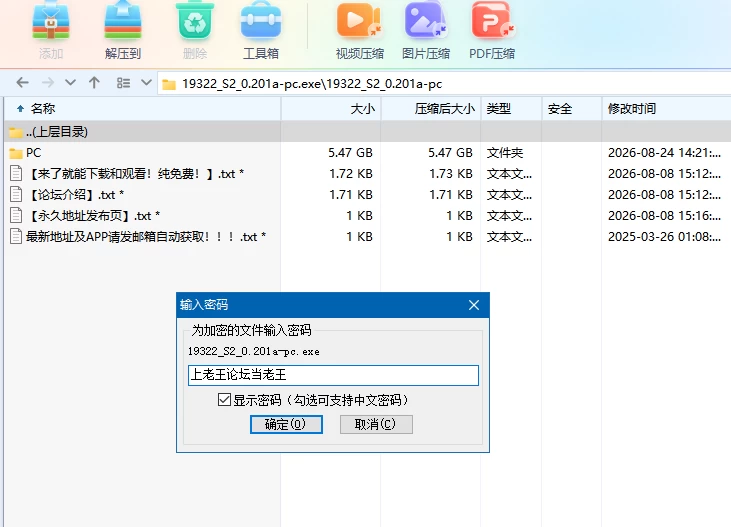The image size is (731, 527).
Task: Open the view mode dropdown chevron
Action: (146, 83)
